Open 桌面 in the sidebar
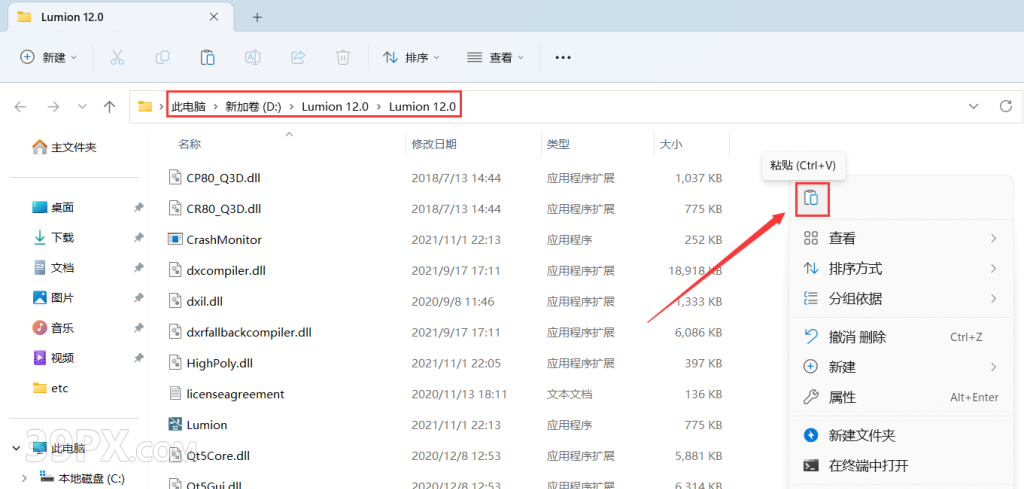This screenshot has width=1024, height=489. [53, 208]
